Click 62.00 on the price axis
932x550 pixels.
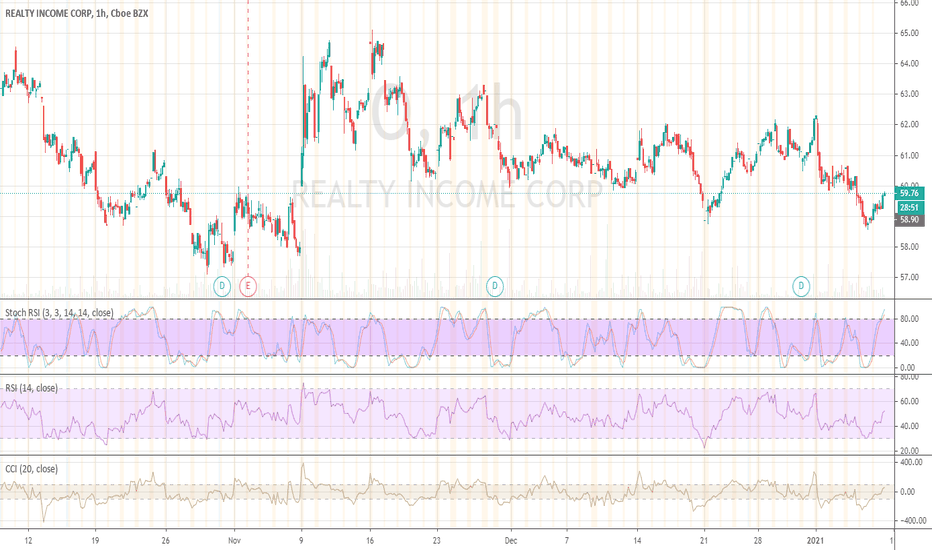(x=909, y=125)
